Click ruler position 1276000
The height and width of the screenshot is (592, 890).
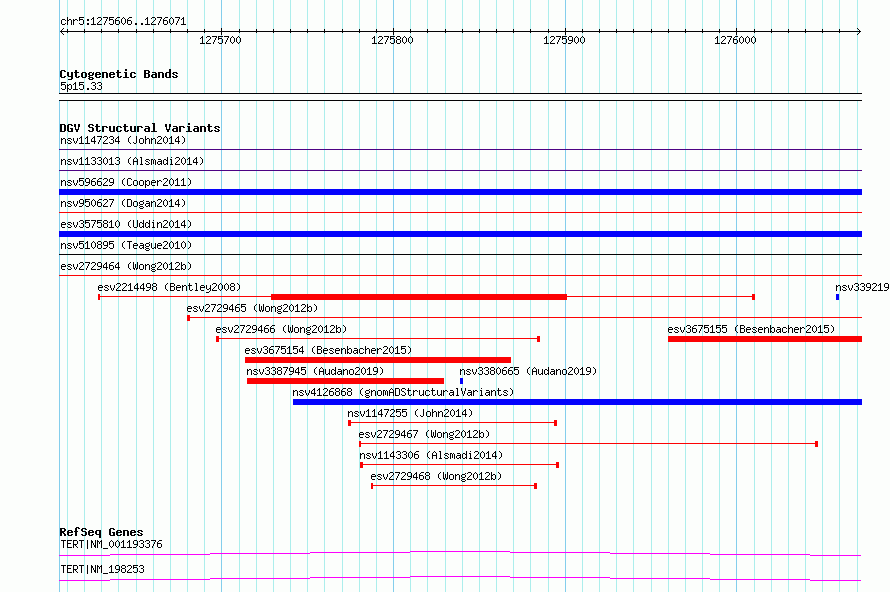[x=736, y=40]
